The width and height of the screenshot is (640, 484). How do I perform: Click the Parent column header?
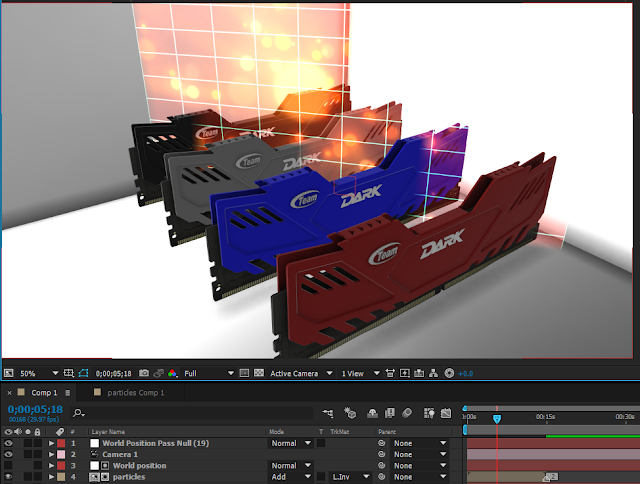(x=387, y=432)
